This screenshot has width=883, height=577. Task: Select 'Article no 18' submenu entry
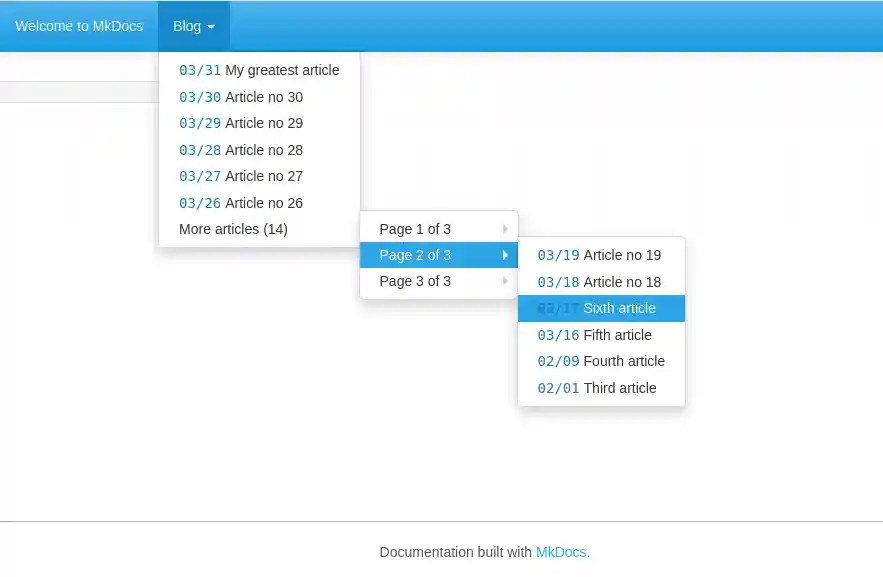[598, 282]
